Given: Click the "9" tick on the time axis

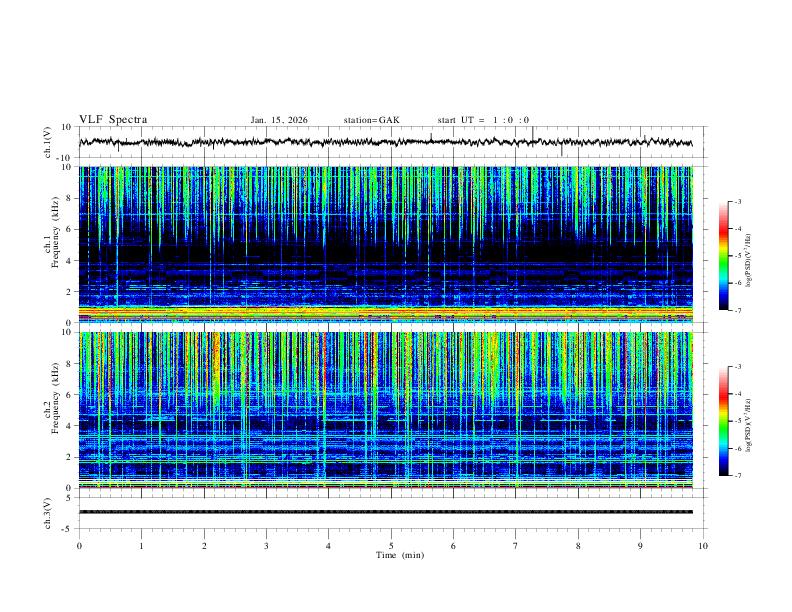Looking at the screenshot, I should [640, 546].
